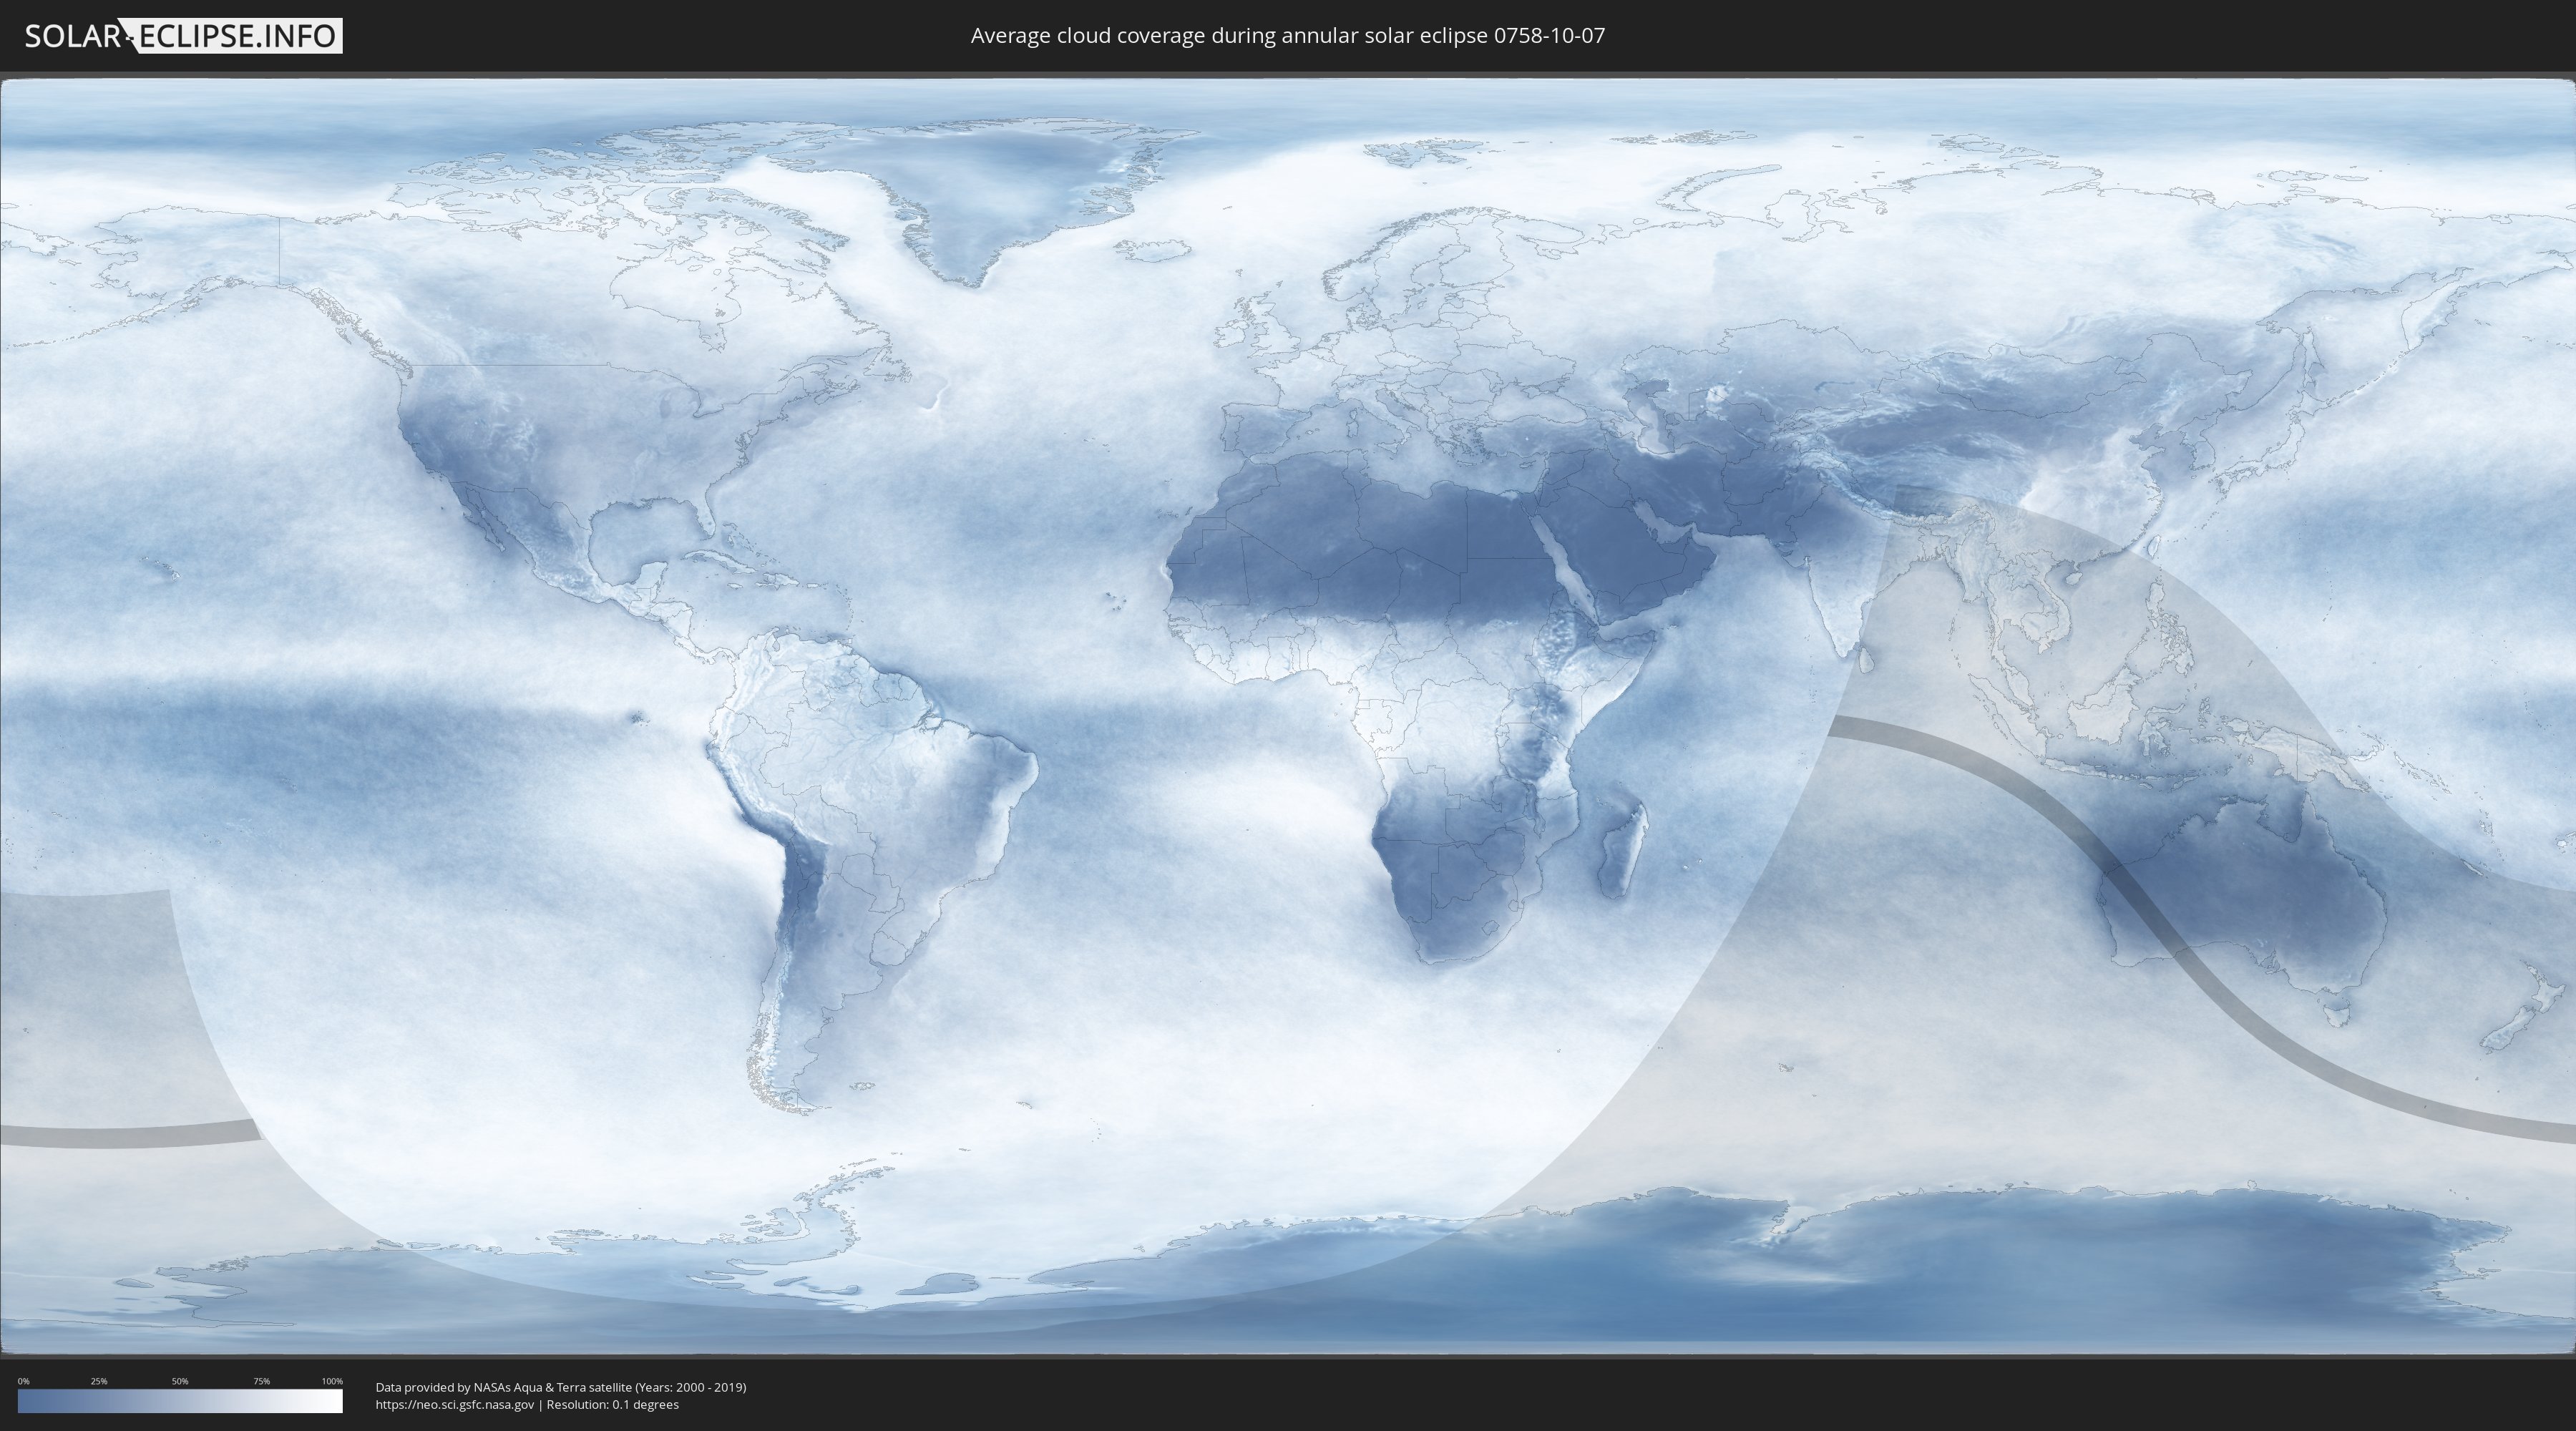Click the cloud coverage gradient legend bar
The height and width of the screenshot is (1431, 2576).
click(180, 1401)
